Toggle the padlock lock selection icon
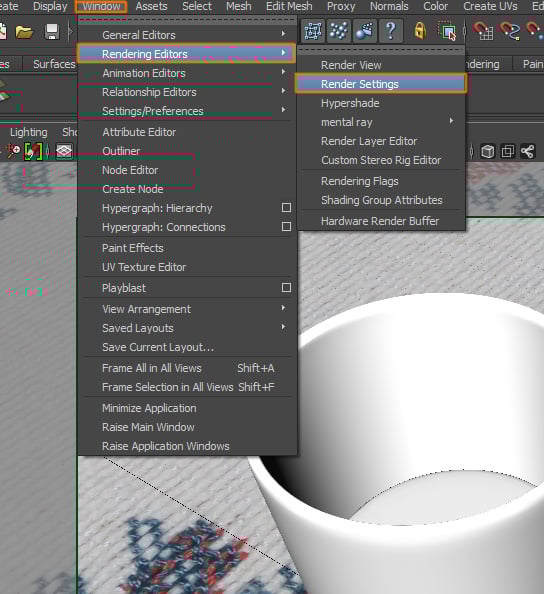 click(x=419, y=31)
